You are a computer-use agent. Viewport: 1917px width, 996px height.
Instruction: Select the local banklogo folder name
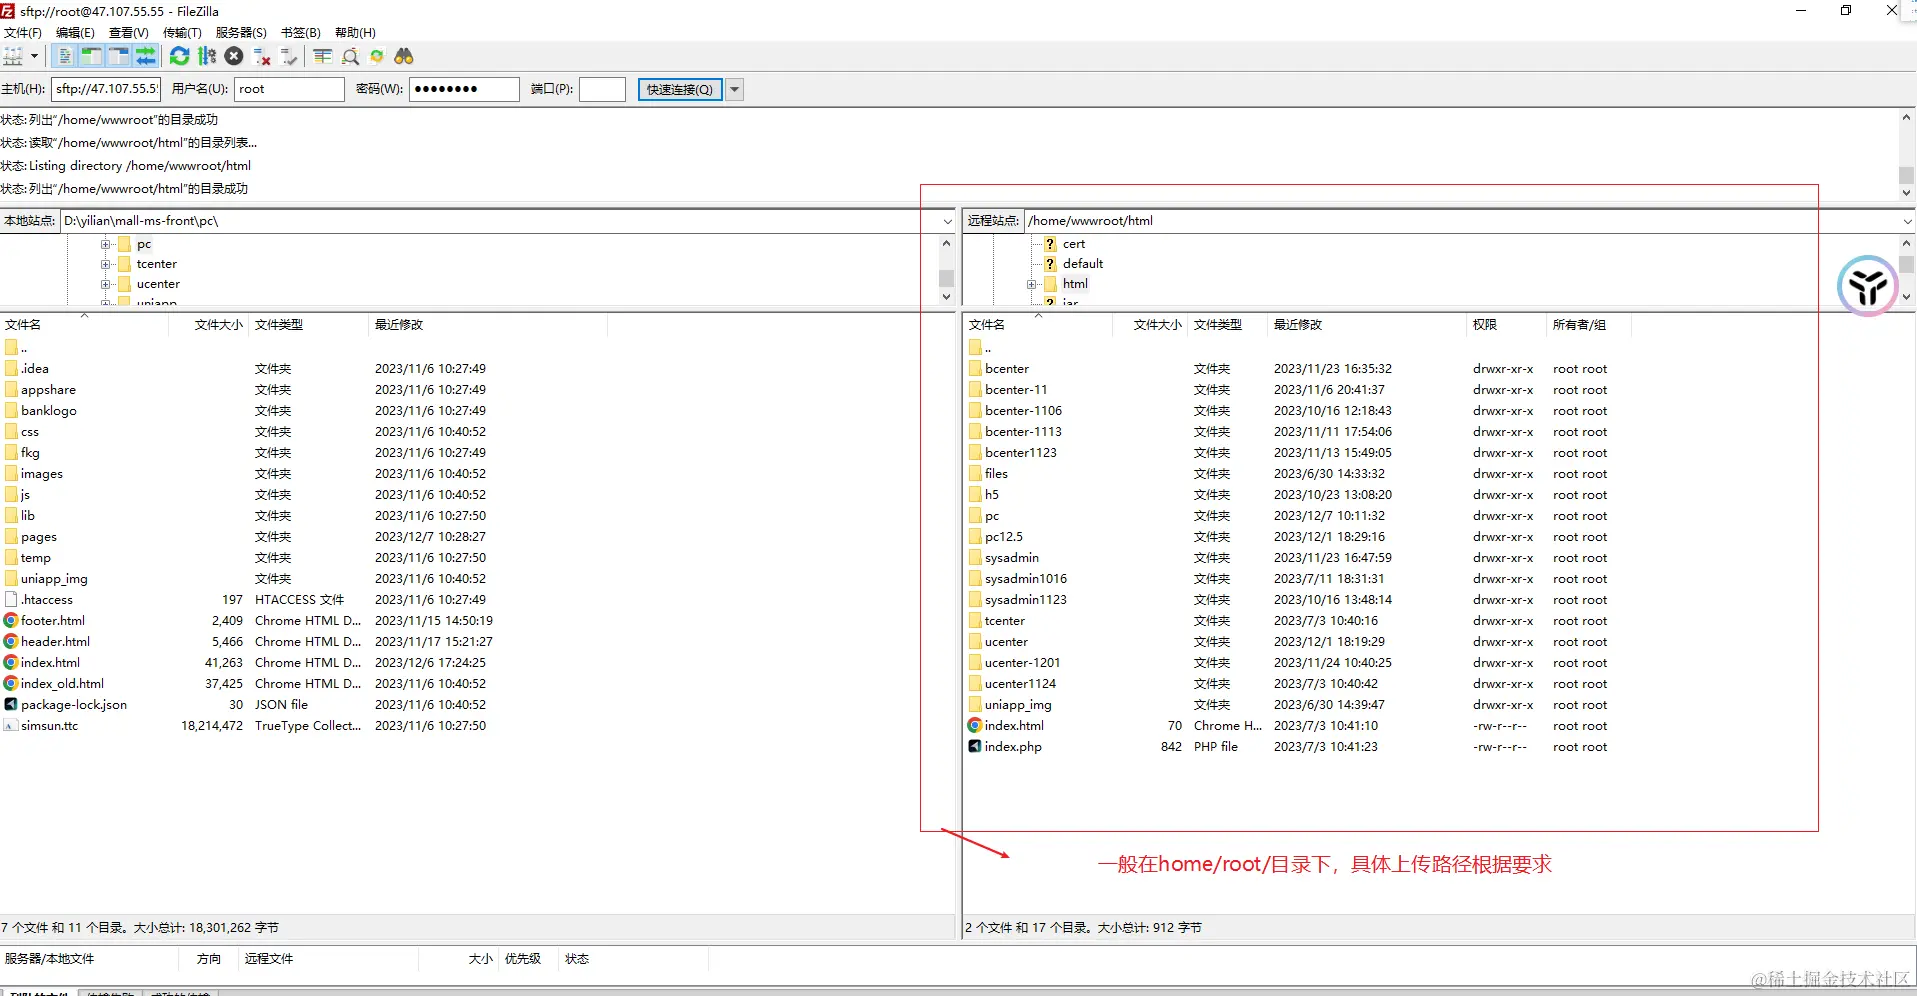[48, 411]
